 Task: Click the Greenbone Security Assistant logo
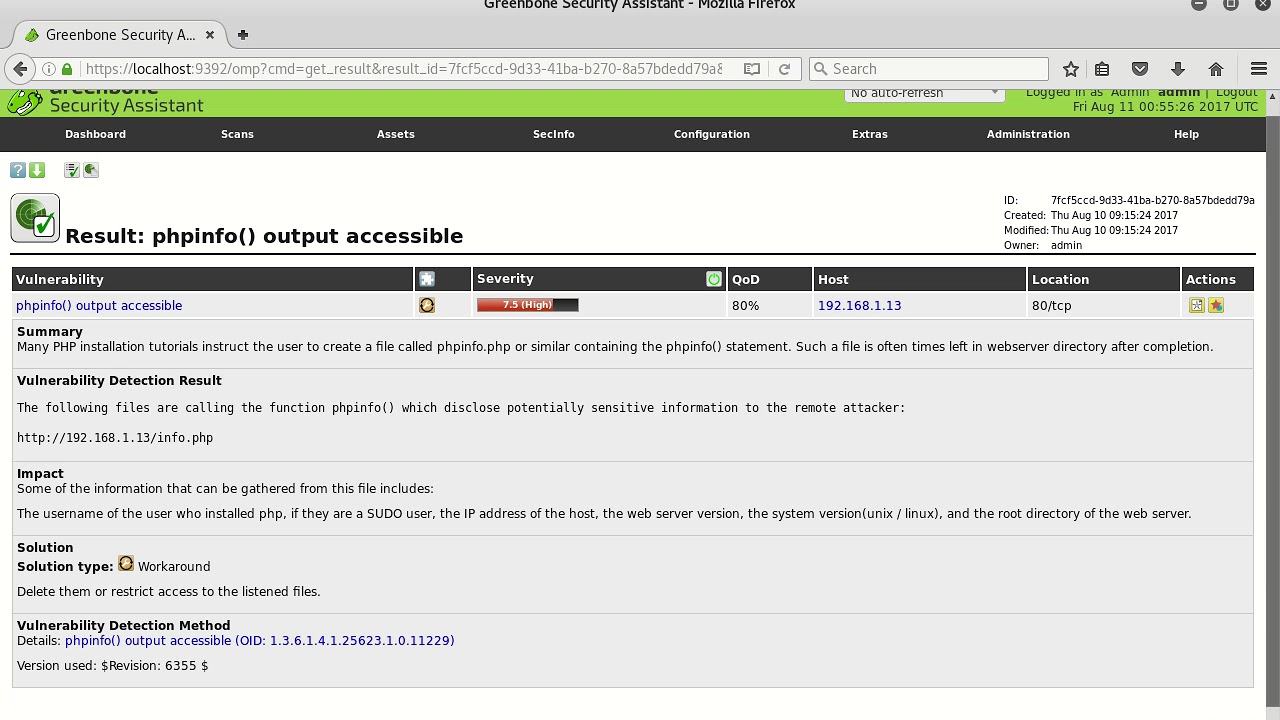pos(105,101)
